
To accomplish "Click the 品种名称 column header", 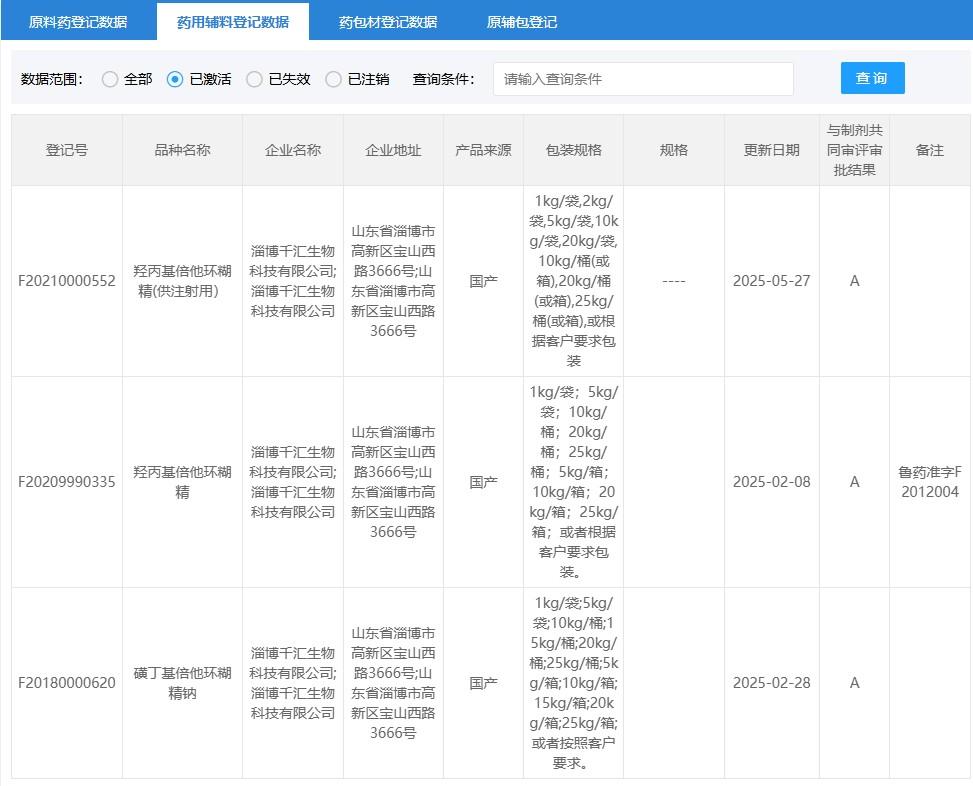I will point(182,150).
